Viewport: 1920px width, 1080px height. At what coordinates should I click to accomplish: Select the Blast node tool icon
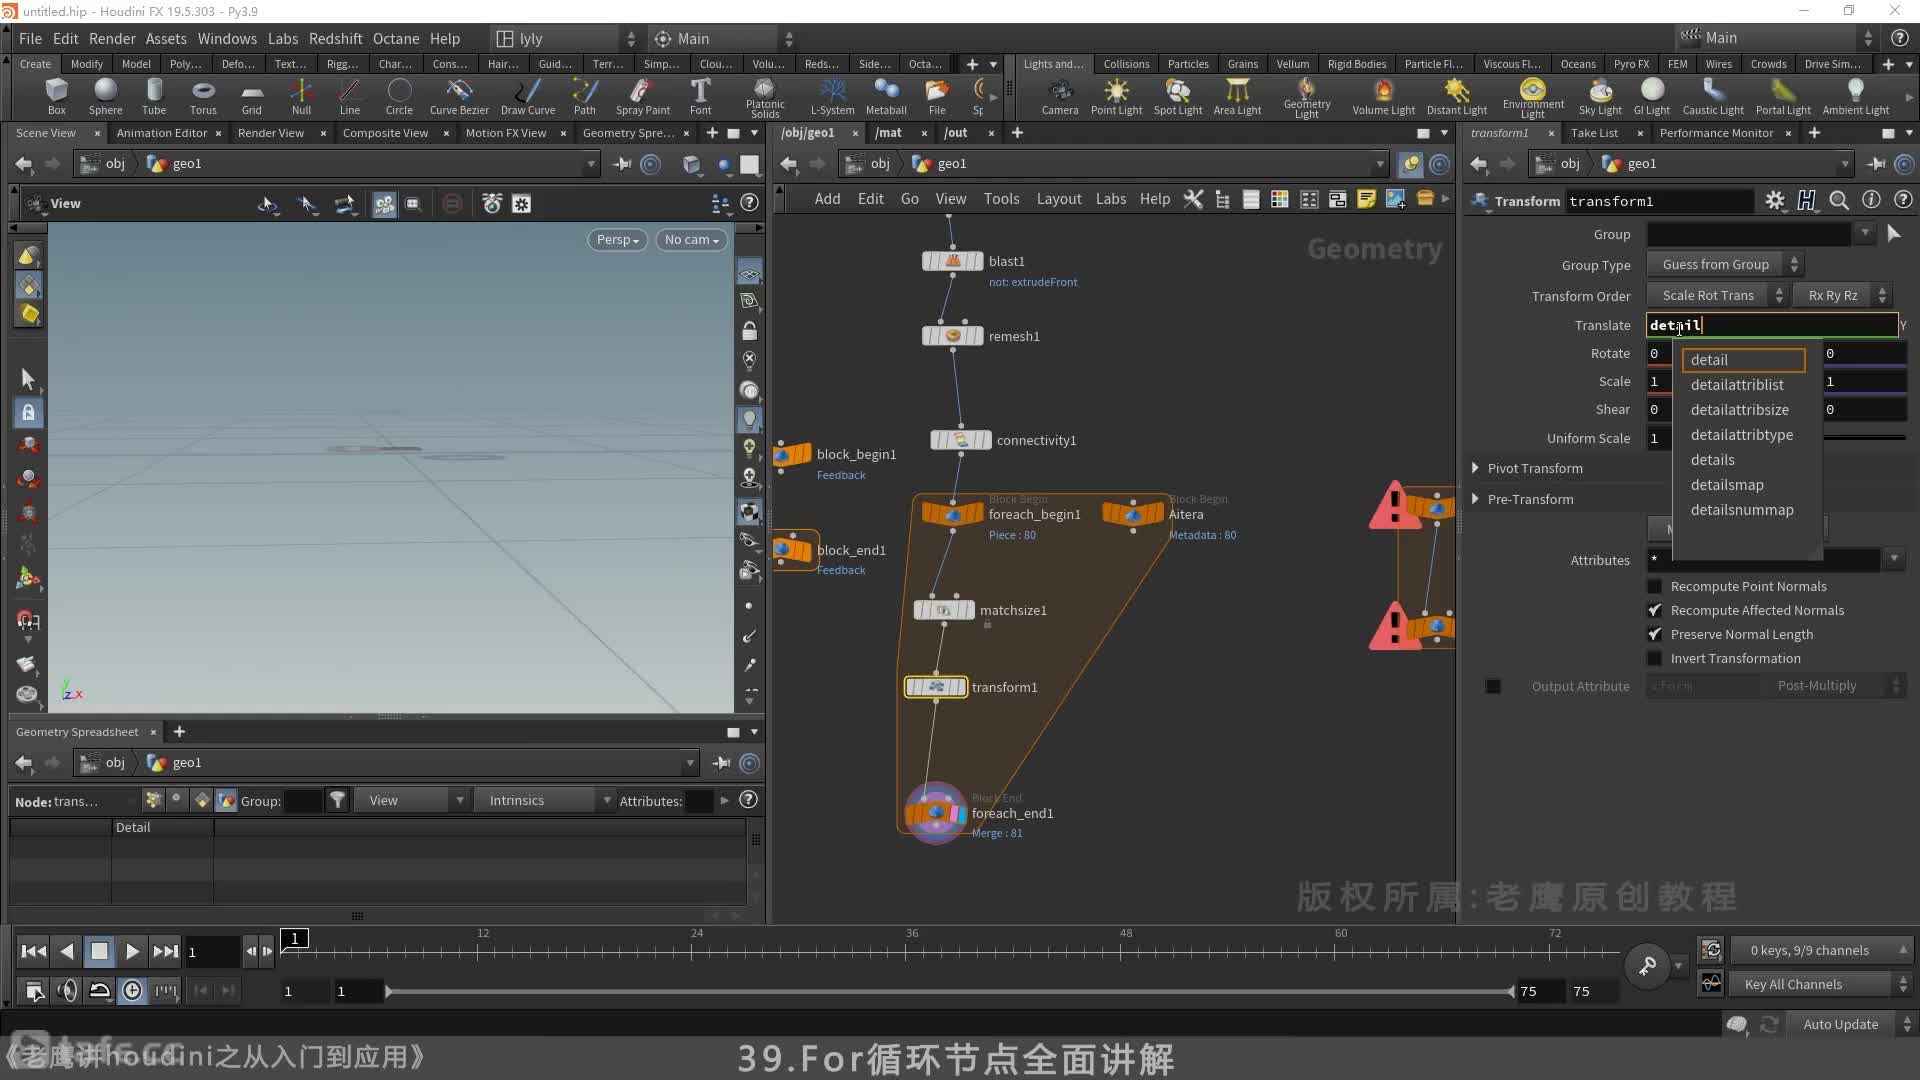click(952, 260)
